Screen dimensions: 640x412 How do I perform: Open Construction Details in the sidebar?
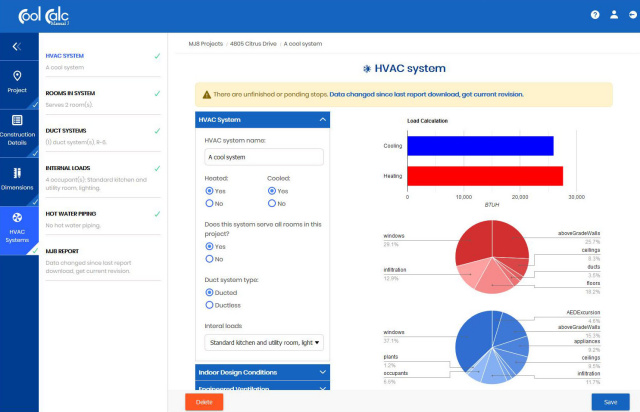[17, 128]
